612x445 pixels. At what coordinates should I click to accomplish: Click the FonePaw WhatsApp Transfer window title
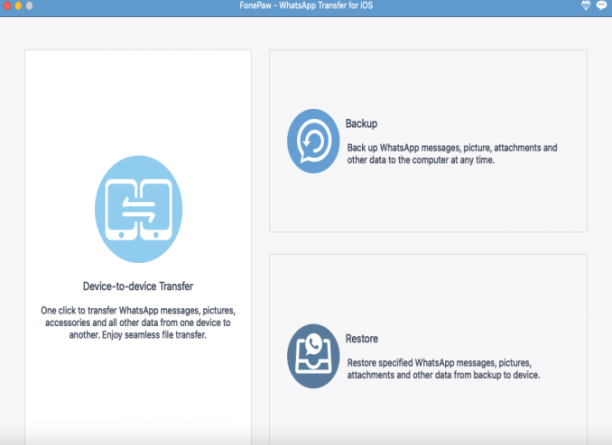click(306, 5)
